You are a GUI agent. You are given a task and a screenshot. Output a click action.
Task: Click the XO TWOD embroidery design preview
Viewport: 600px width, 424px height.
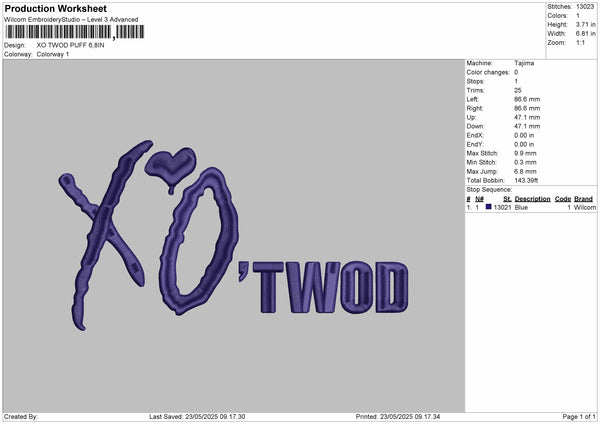tap(234, 235)
